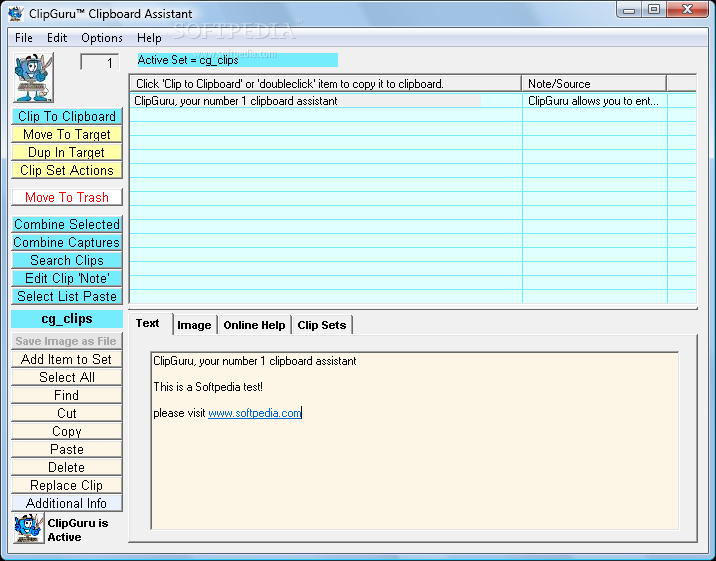Click the ClipGuru title bar application icon
The image size is (716, 561).
16,13
